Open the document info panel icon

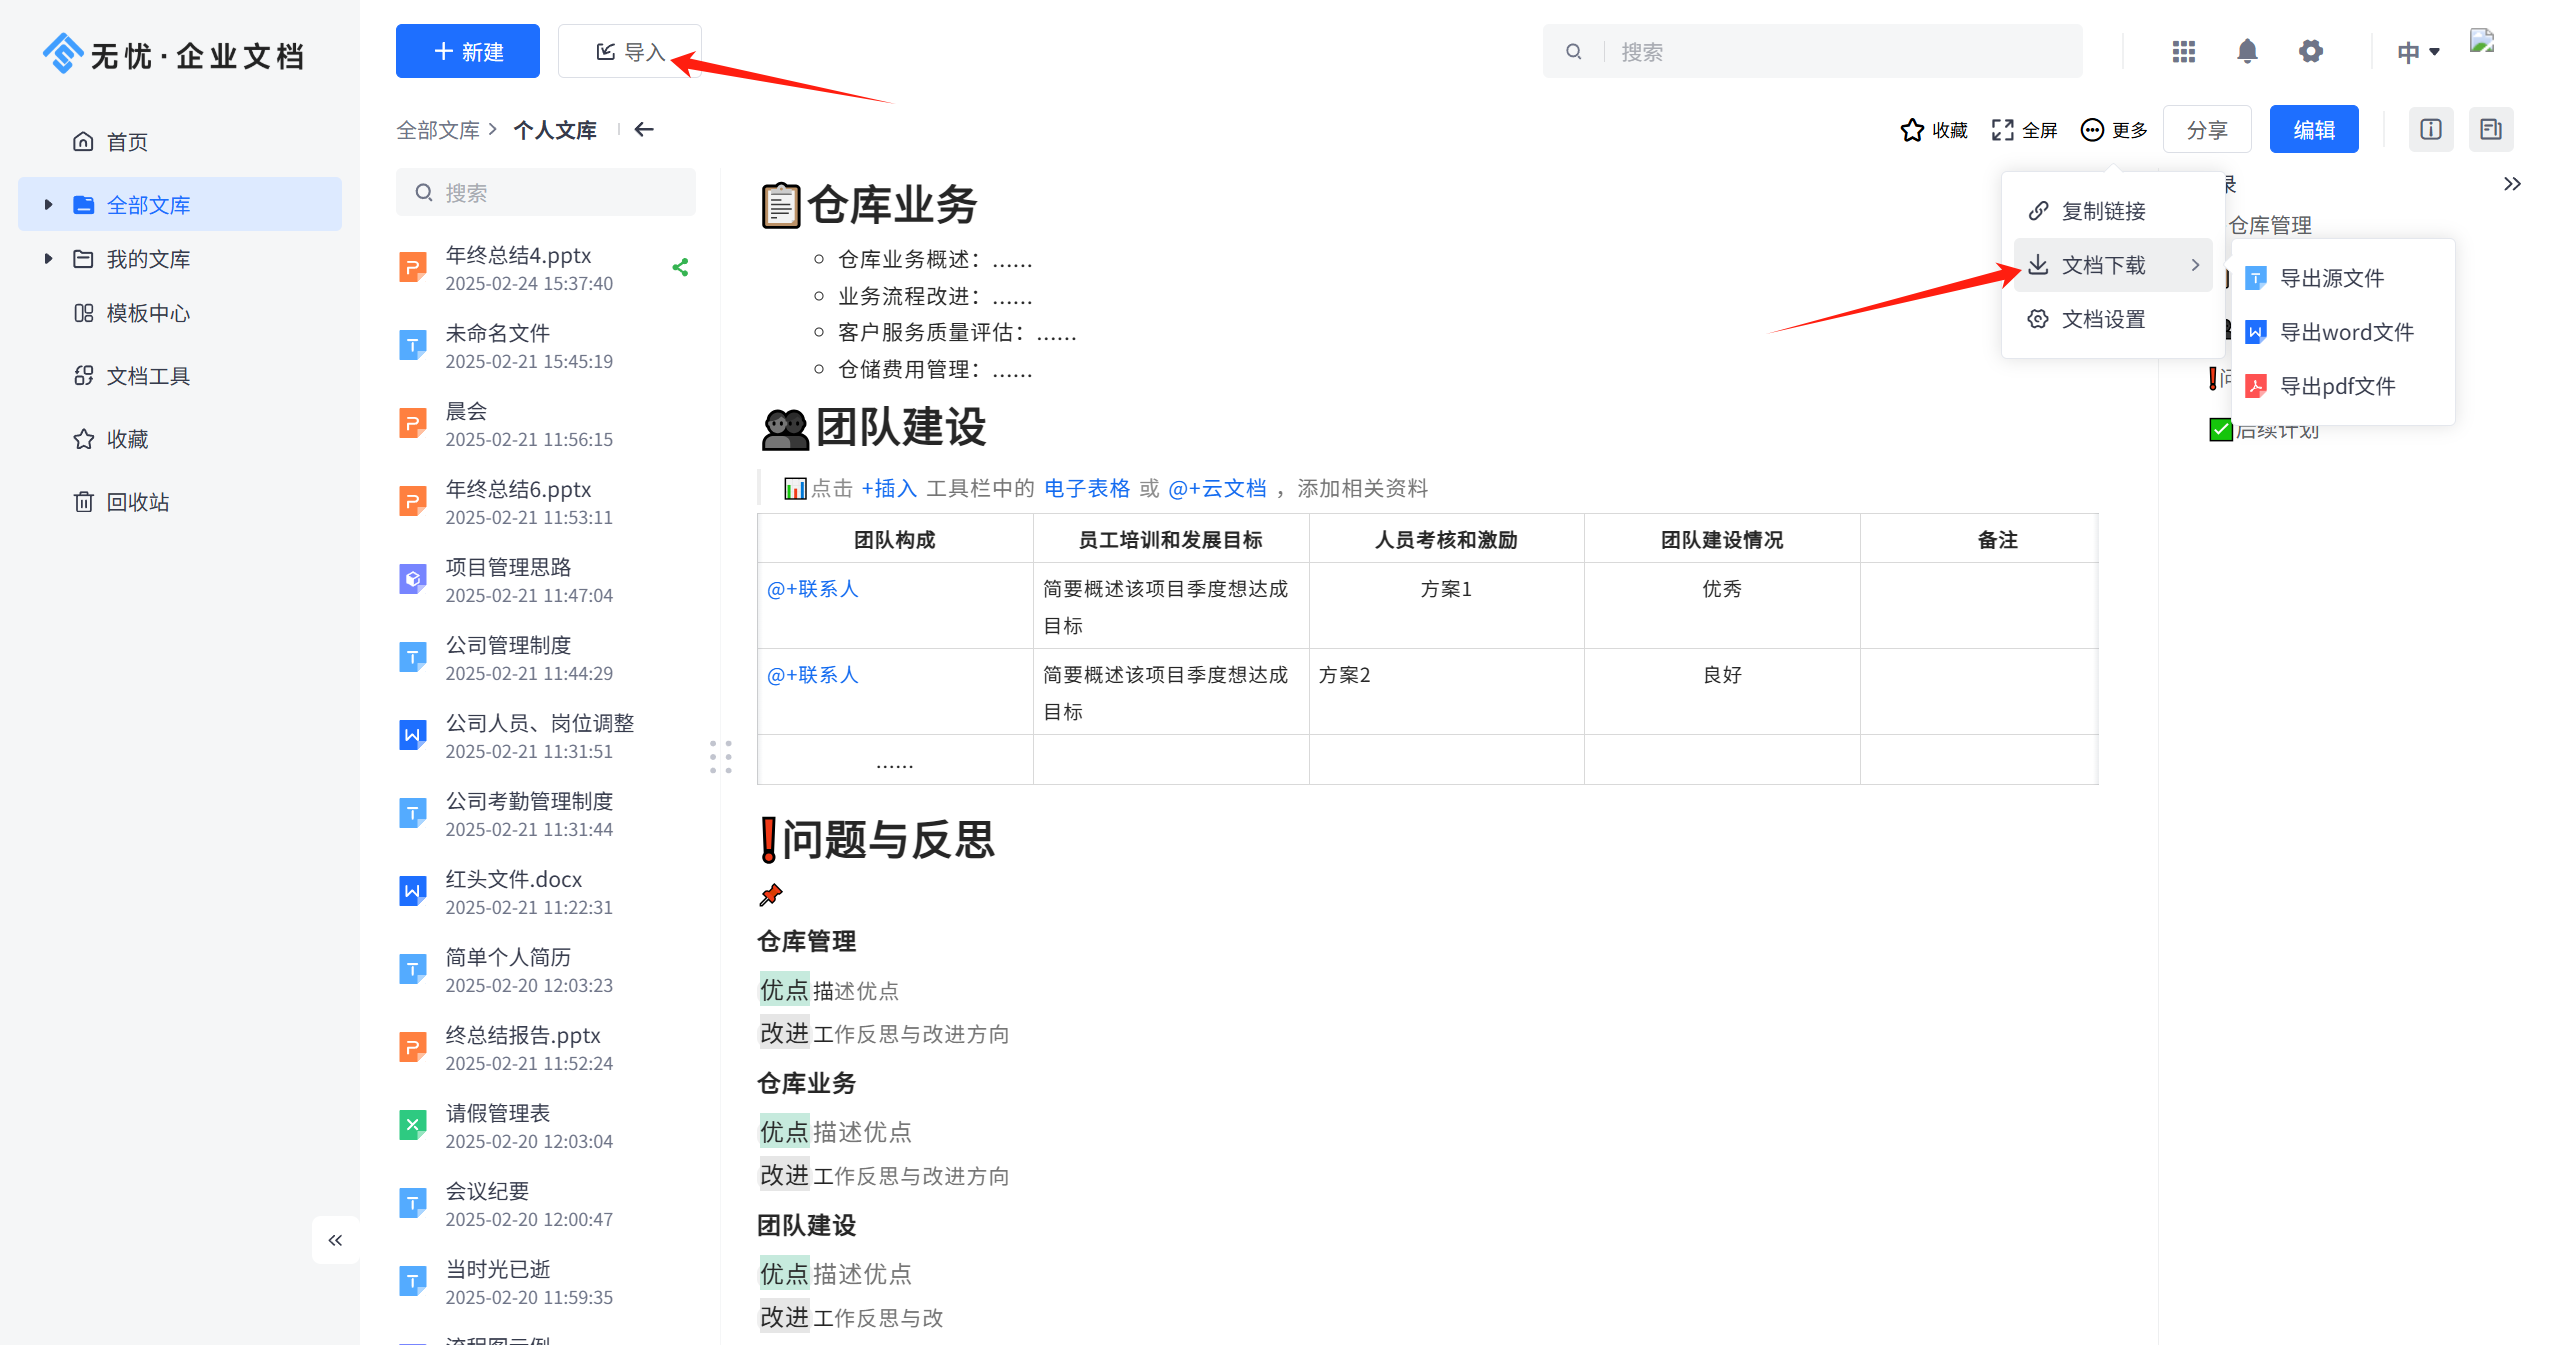pyautogui.click(x=2430, y=129)
